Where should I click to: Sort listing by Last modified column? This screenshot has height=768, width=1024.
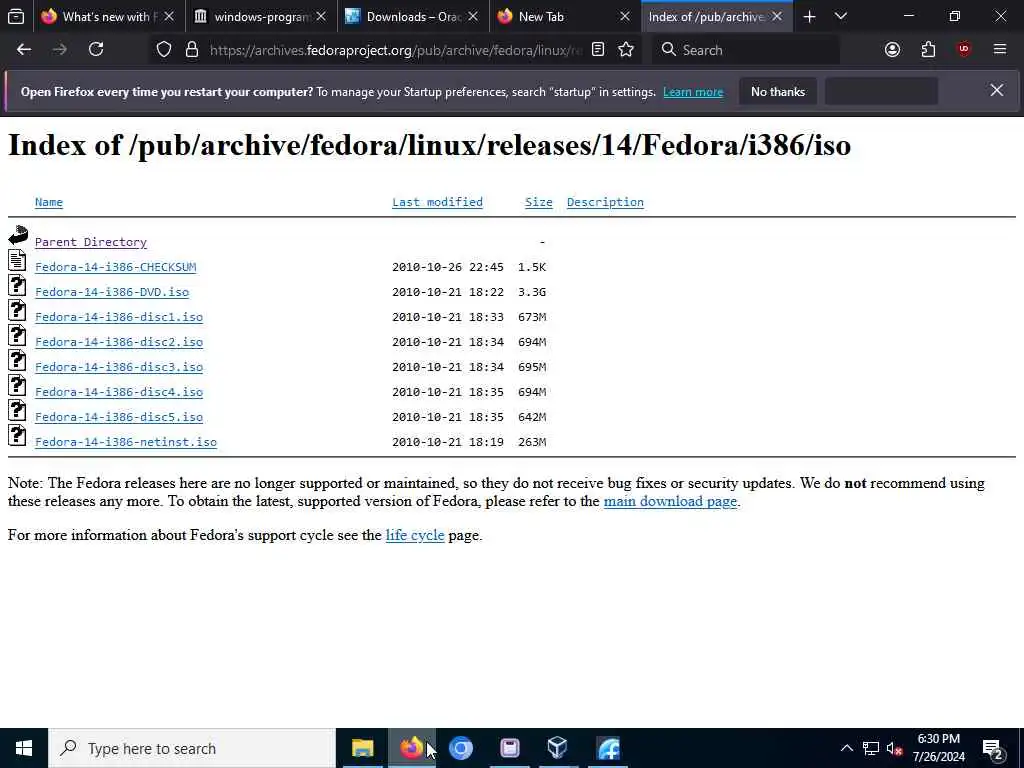tap(437, 202)
